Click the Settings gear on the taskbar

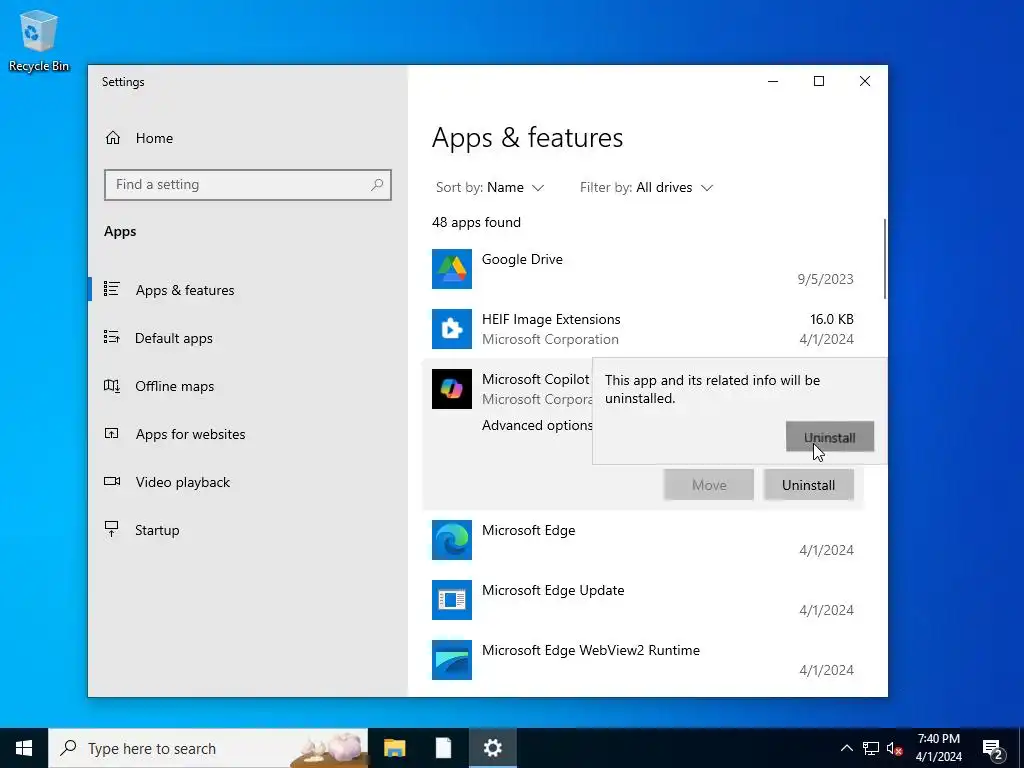tap(492, 748)
